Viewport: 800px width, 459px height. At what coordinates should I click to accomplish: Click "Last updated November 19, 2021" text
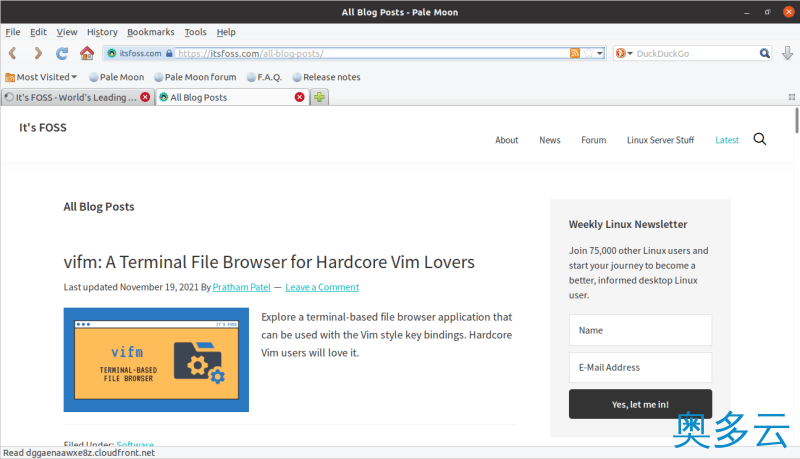pyautogui.click(x=131, y=287)
